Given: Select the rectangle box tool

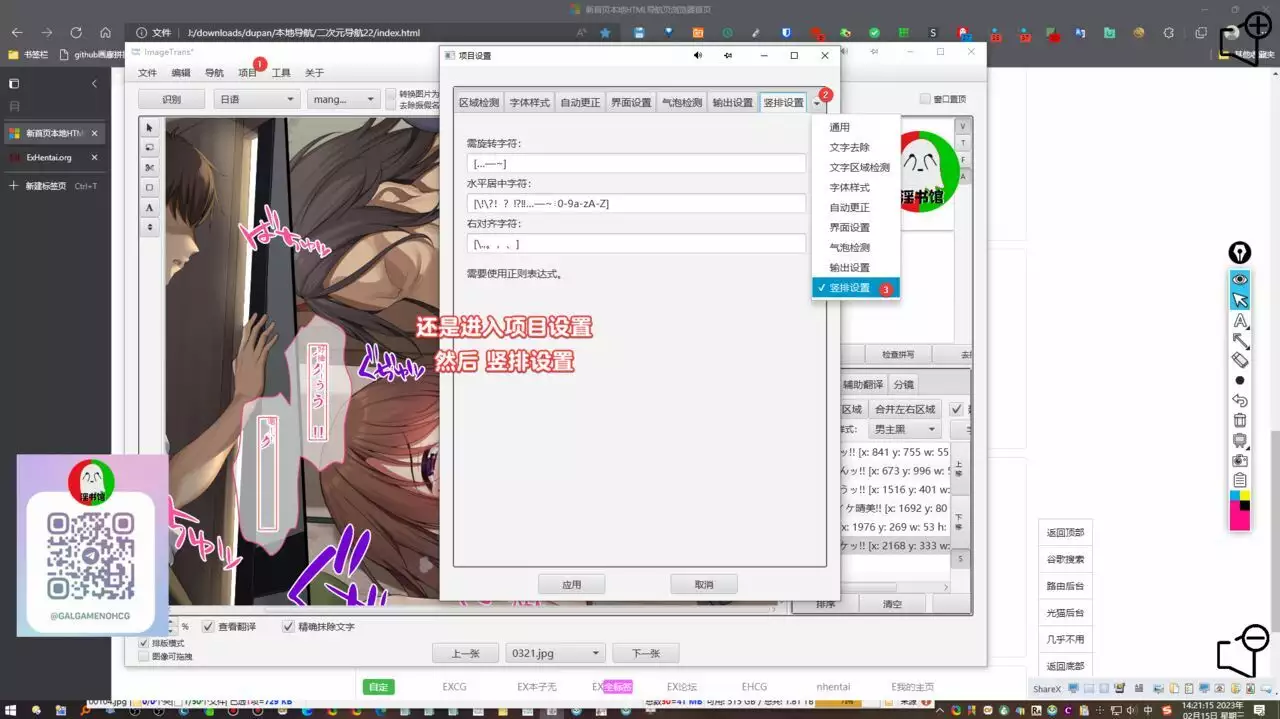Looking at the screenshot, I should tap(150, 187).
